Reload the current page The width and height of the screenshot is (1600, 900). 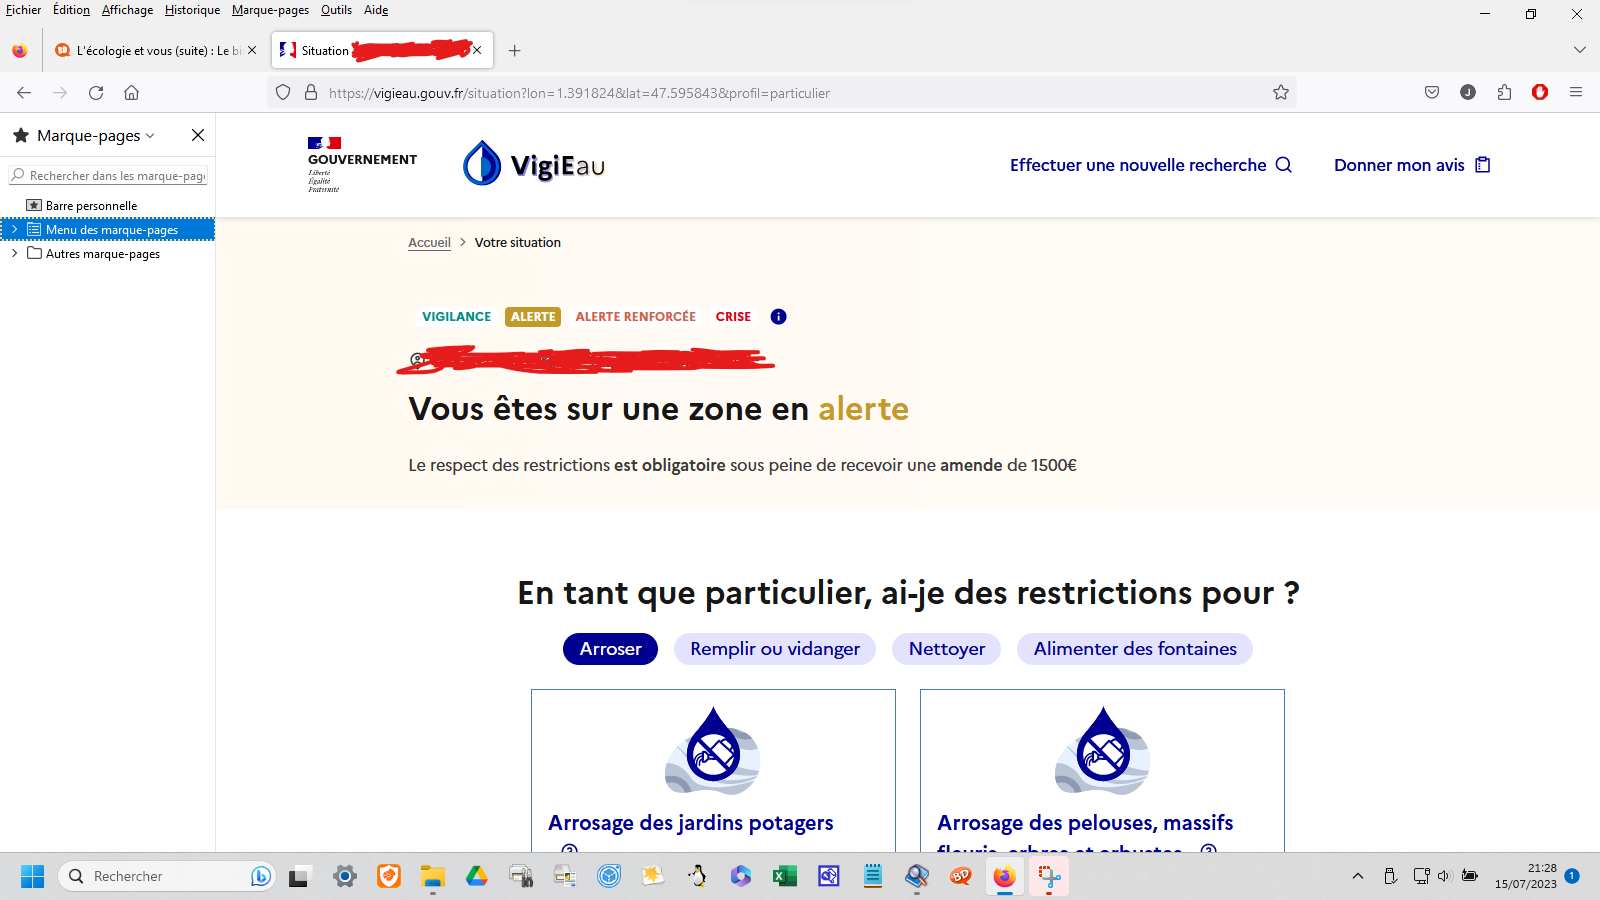[96, 93]
